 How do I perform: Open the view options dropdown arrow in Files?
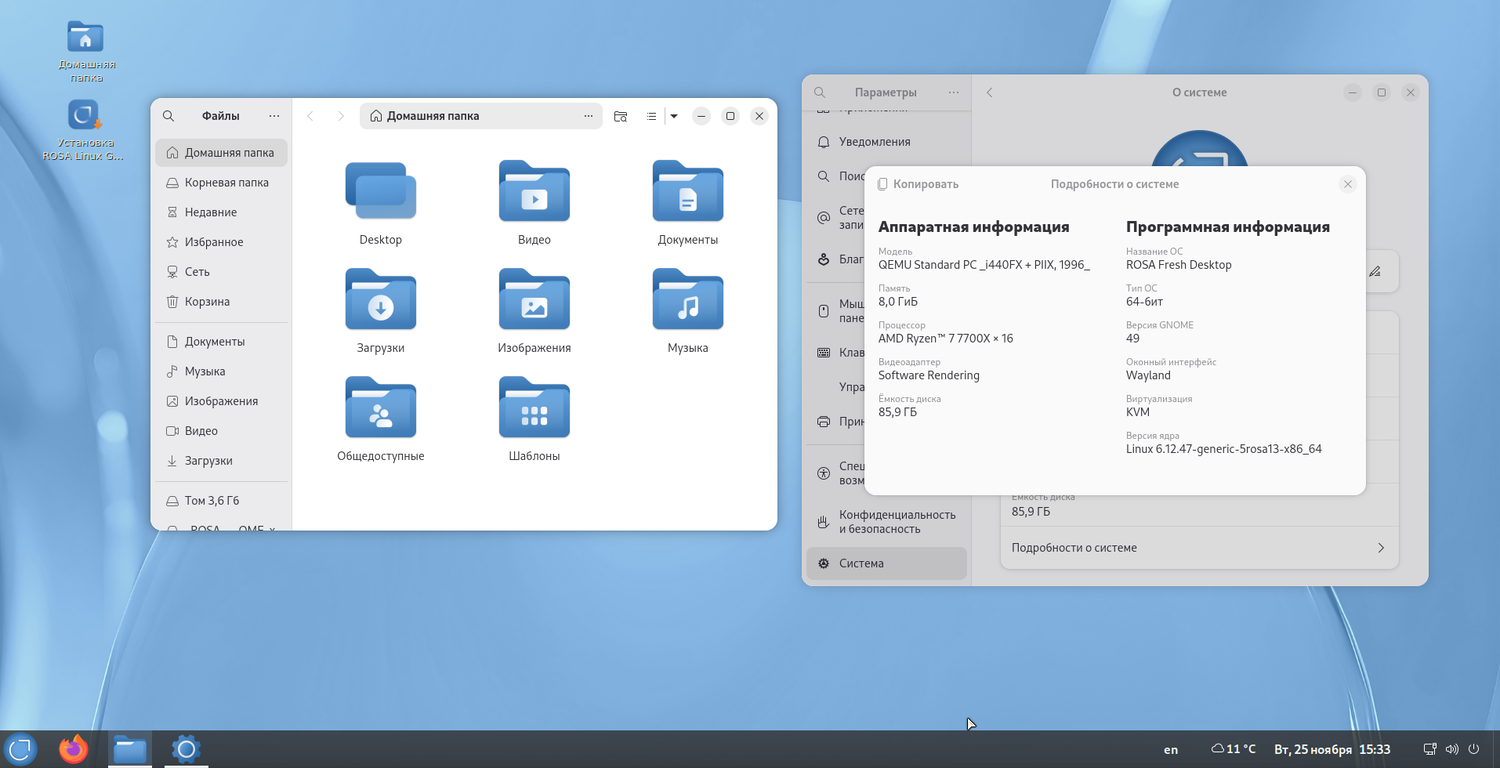coord(674,116)
